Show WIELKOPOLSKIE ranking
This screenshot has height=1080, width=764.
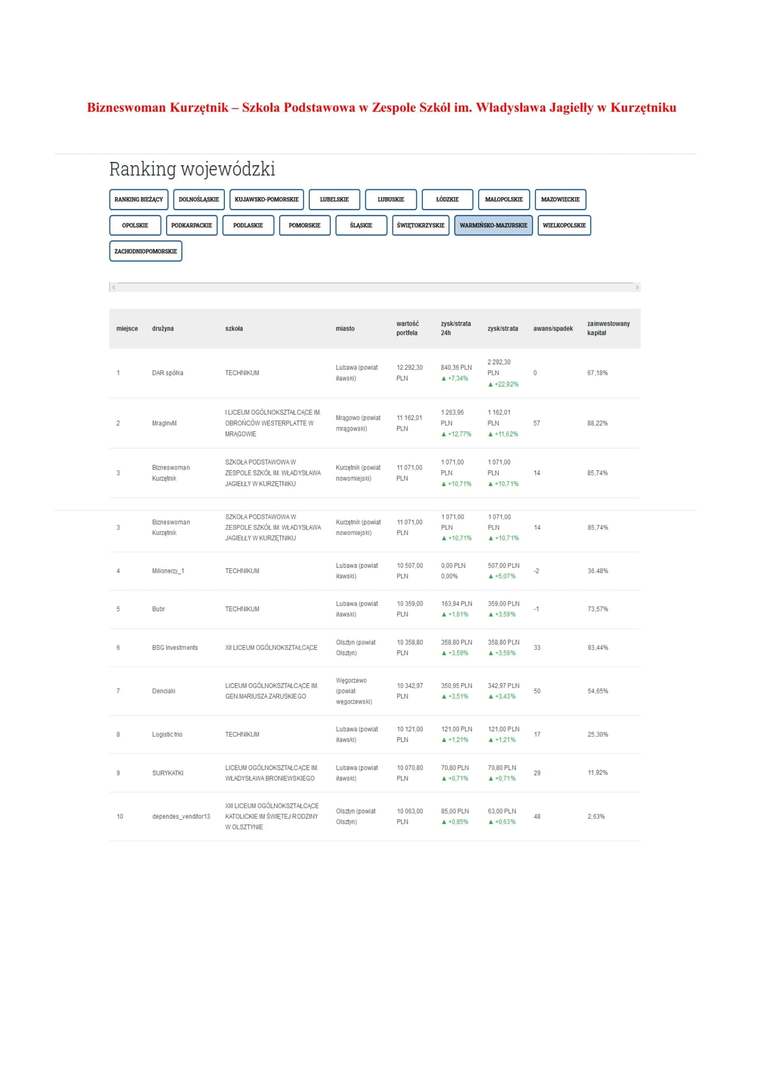[x=564, y=225]
